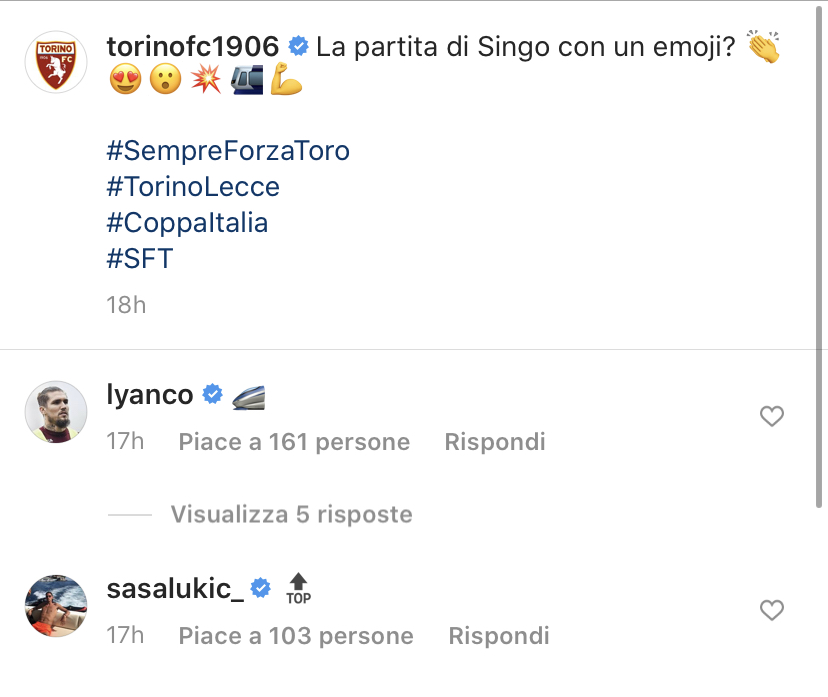The image size is (828, 697).
Task: Like lyanco's comment with the heart
Action: pos(771,416)
